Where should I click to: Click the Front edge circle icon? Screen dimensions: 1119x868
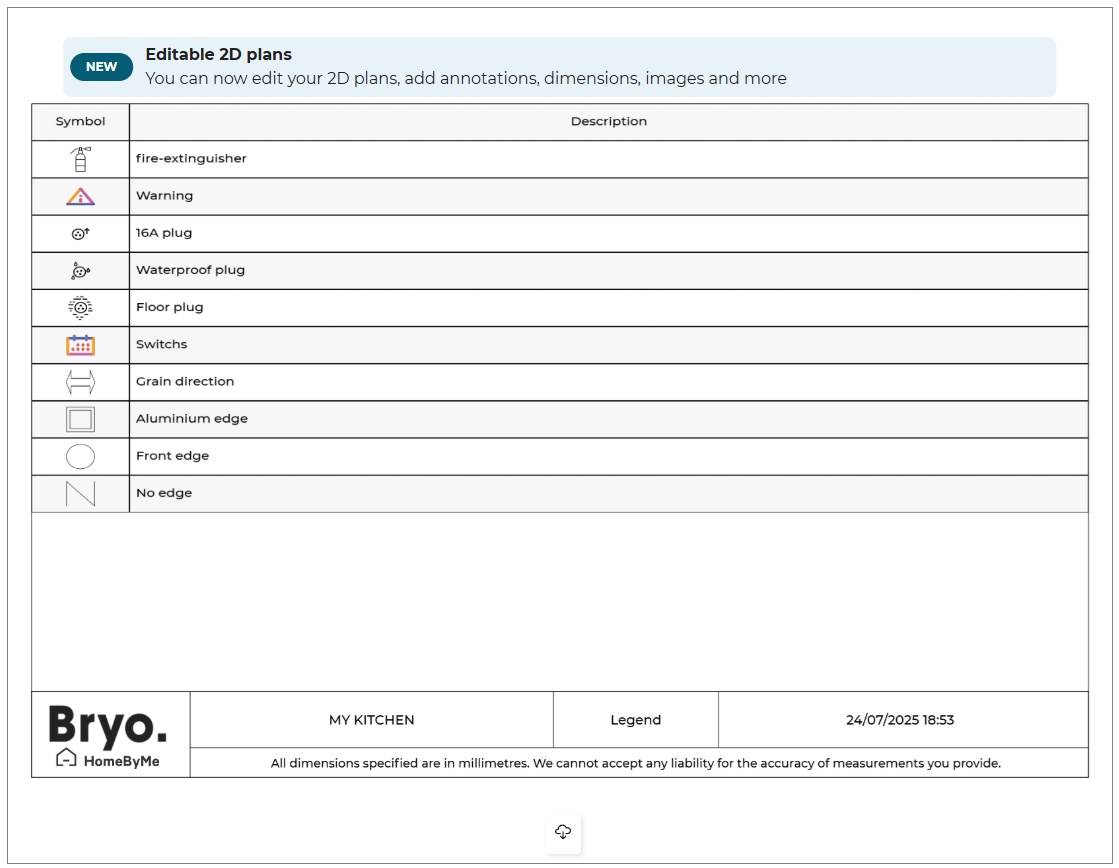pyautogui.click(x=80, y=457)
